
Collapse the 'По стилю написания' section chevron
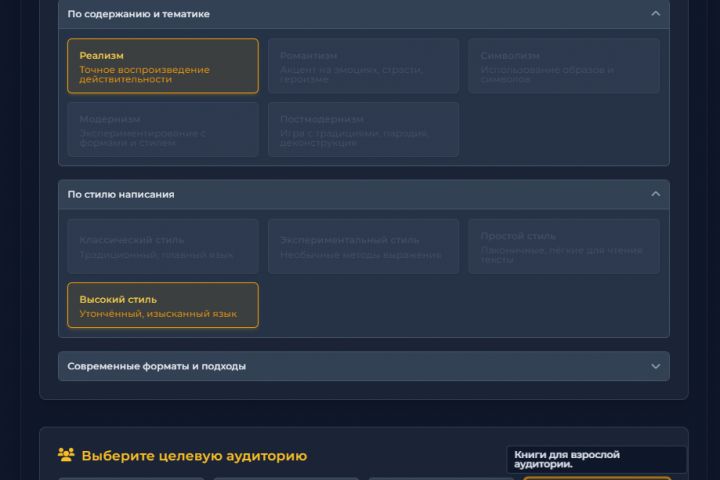[x=655, y=194]
